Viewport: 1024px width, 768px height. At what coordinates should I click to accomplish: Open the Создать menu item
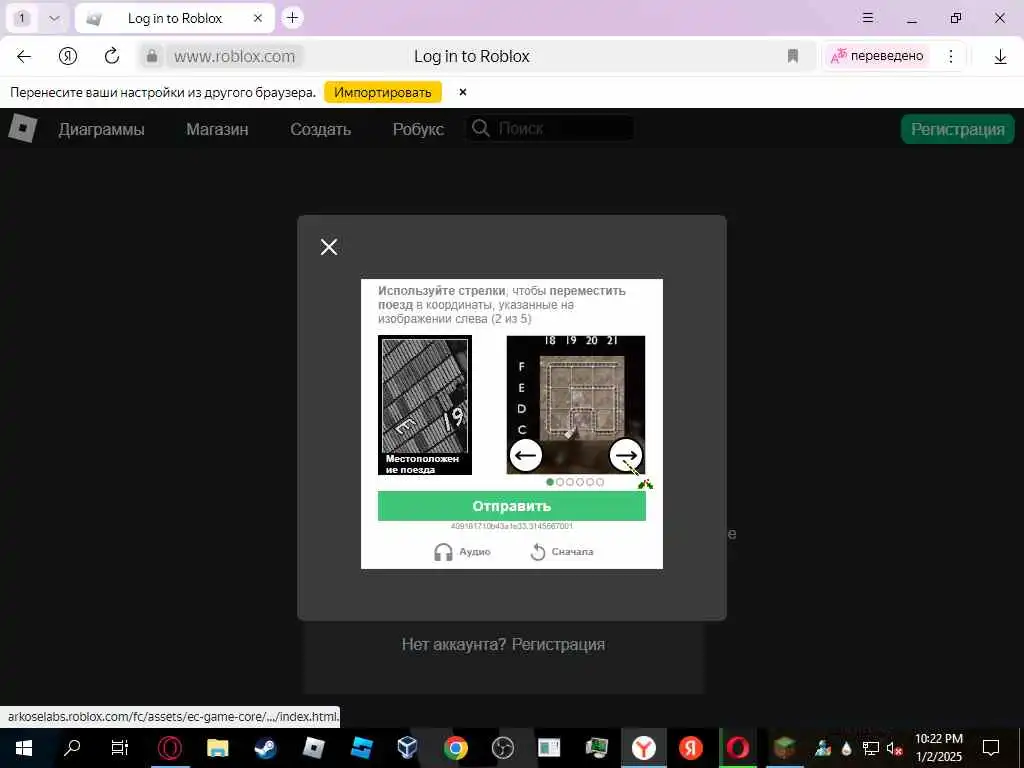320,129
